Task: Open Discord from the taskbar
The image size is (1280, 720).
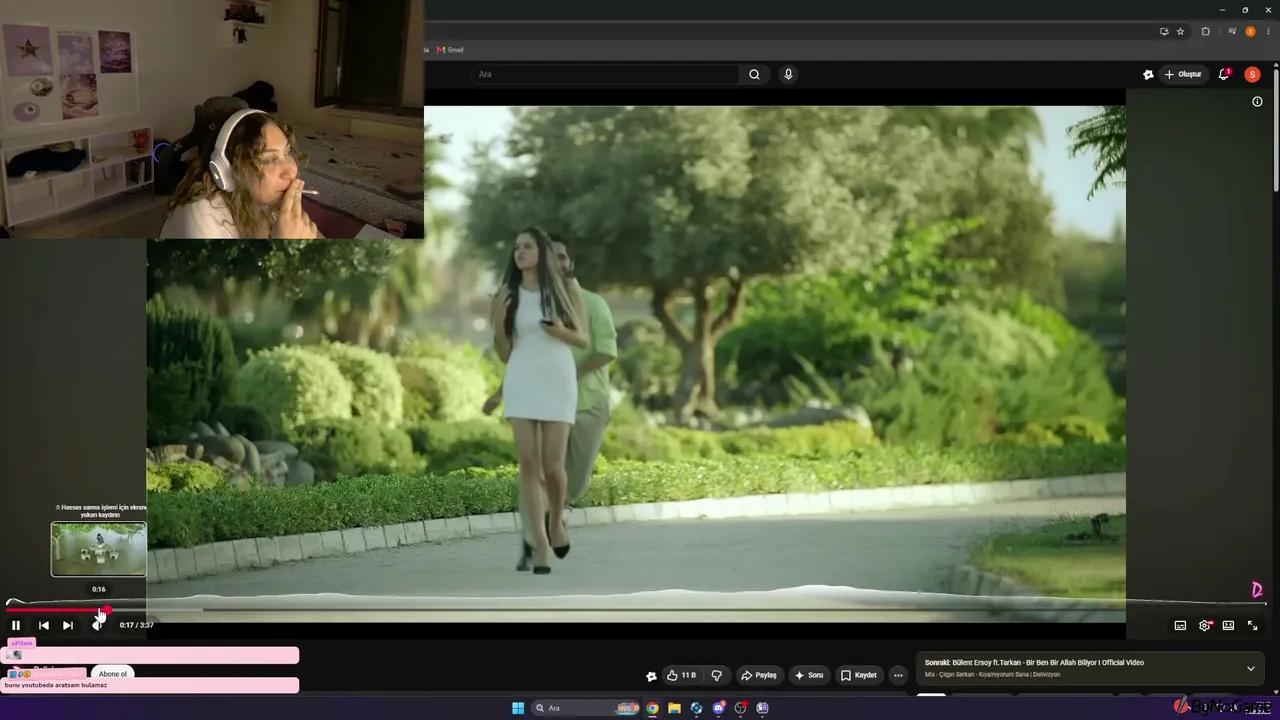Action: 718,708
